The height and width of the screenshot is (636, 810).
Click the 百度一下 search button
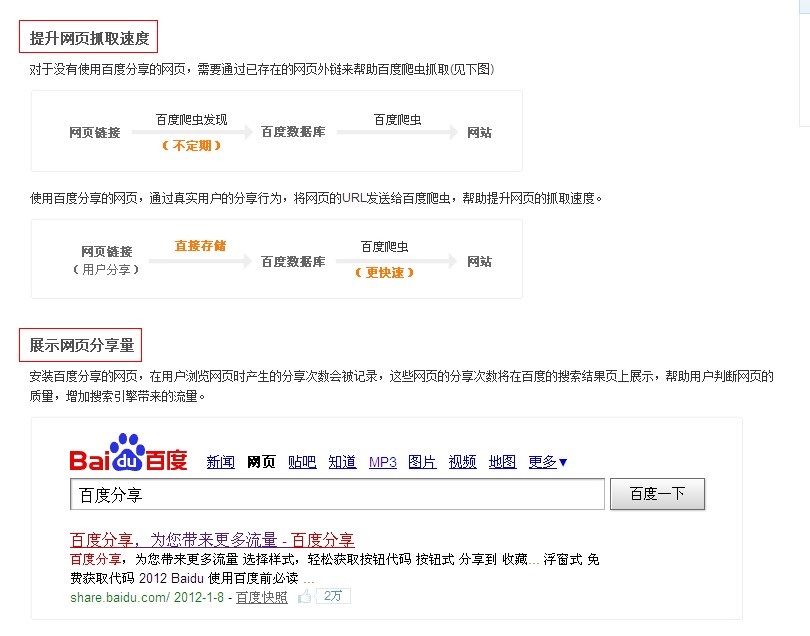point(657,494)
